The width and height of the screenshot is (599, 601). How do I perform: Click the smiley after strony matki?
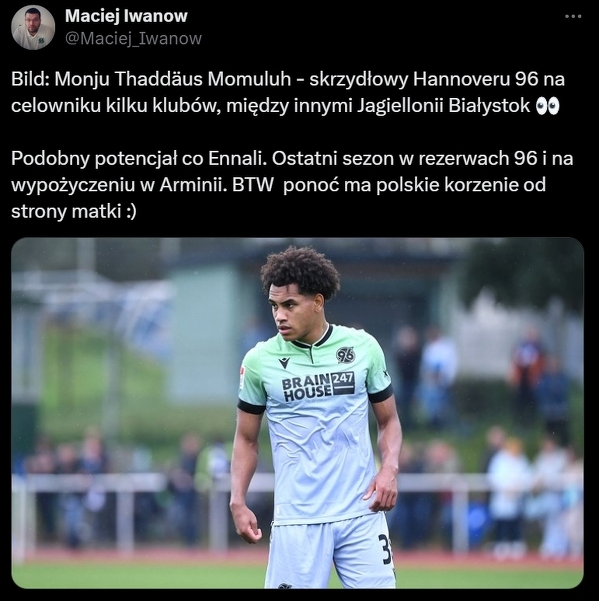tap(131, 212)
